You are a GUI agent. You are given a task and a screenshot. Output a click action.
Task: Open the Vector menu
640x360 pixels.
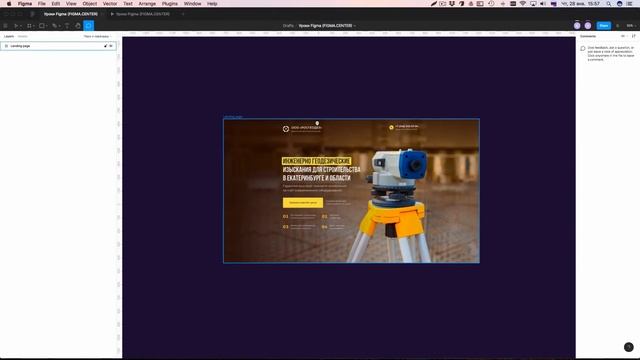tap(110, 4)
